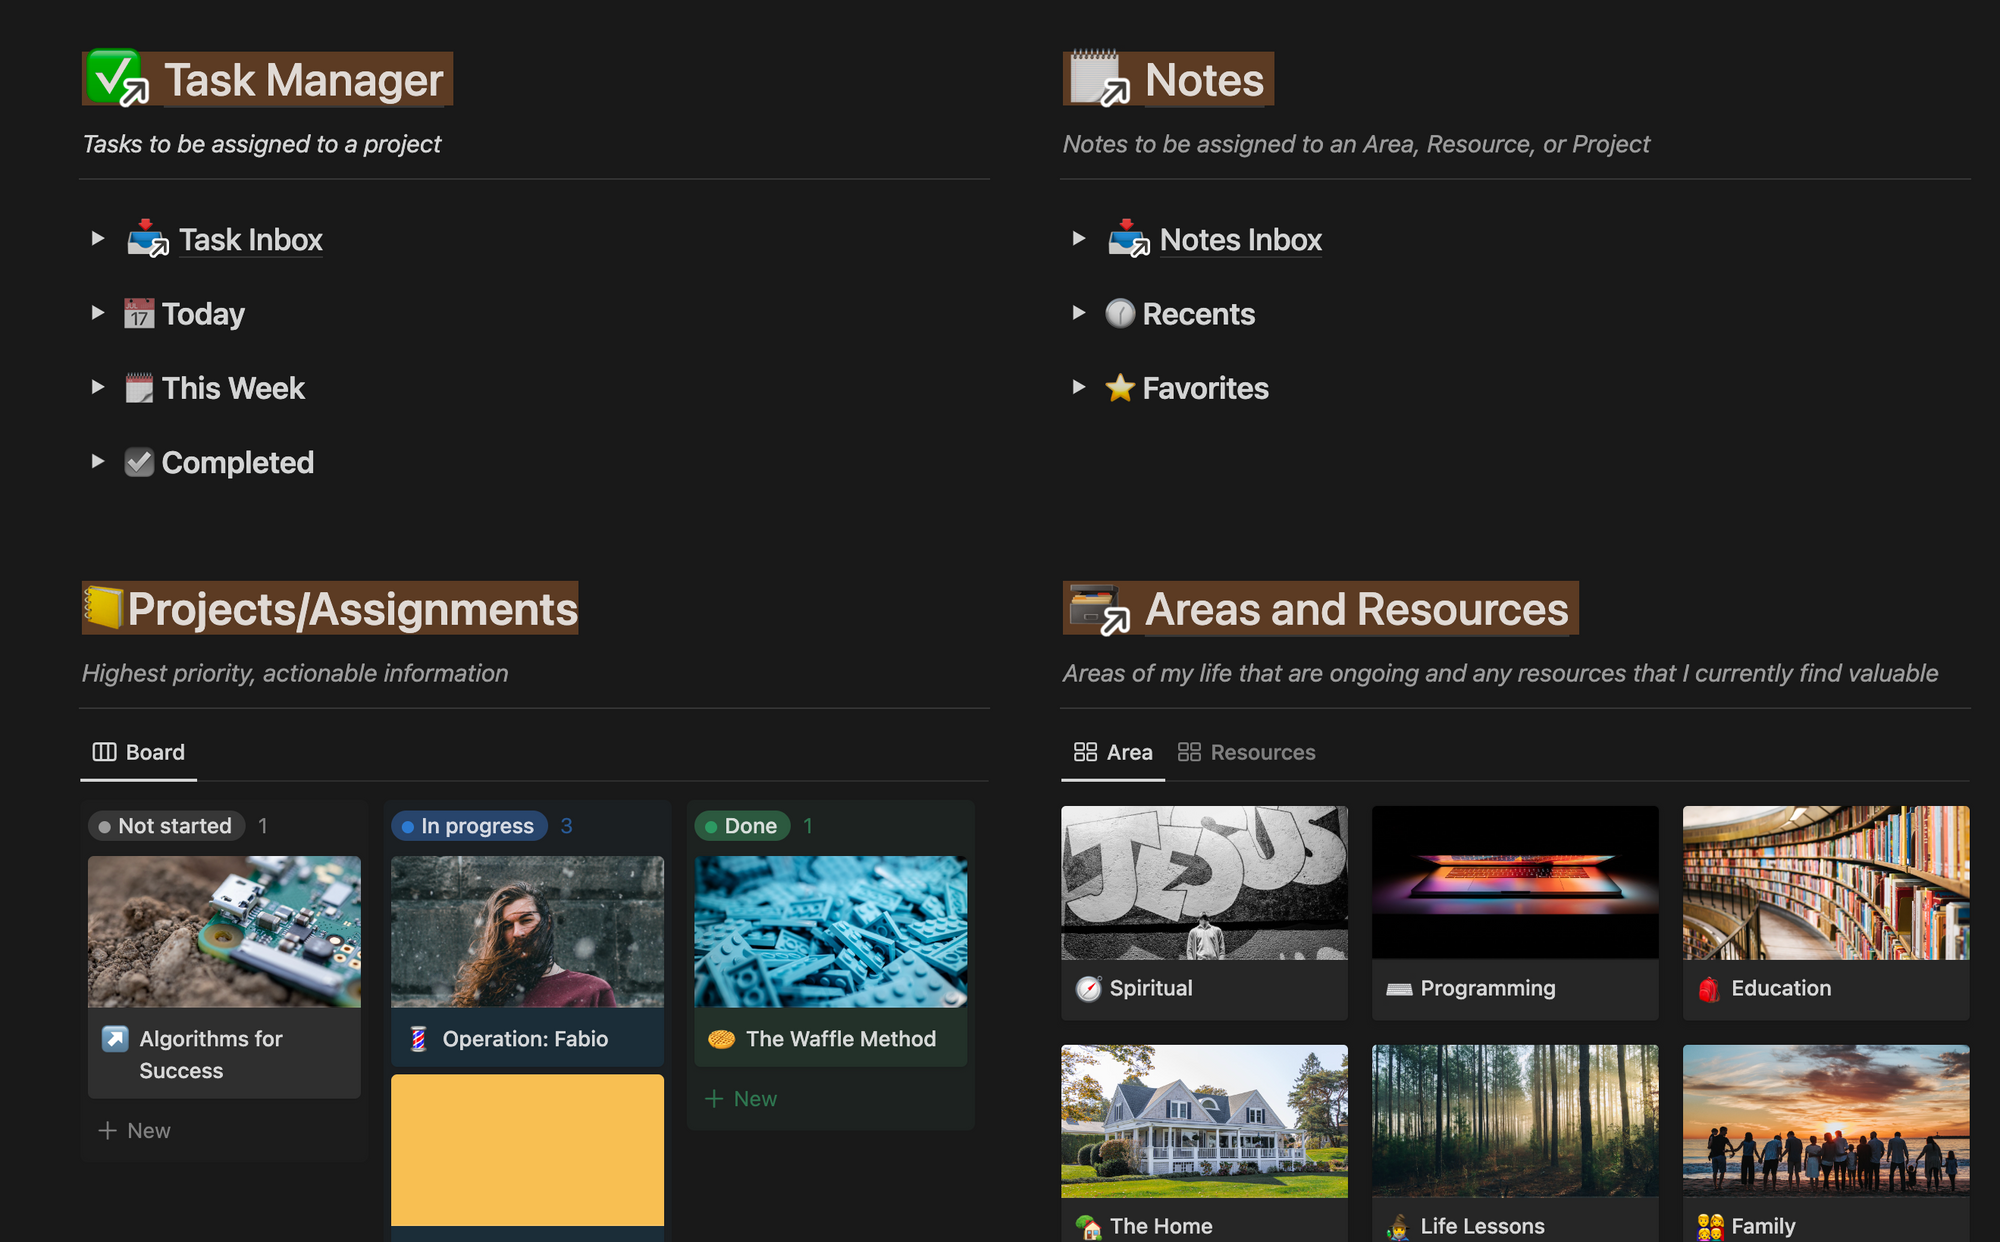Screen dimensions: 2000x1242
Task: Click the calendar icon next to Today
Action: (x=139, y=314)
